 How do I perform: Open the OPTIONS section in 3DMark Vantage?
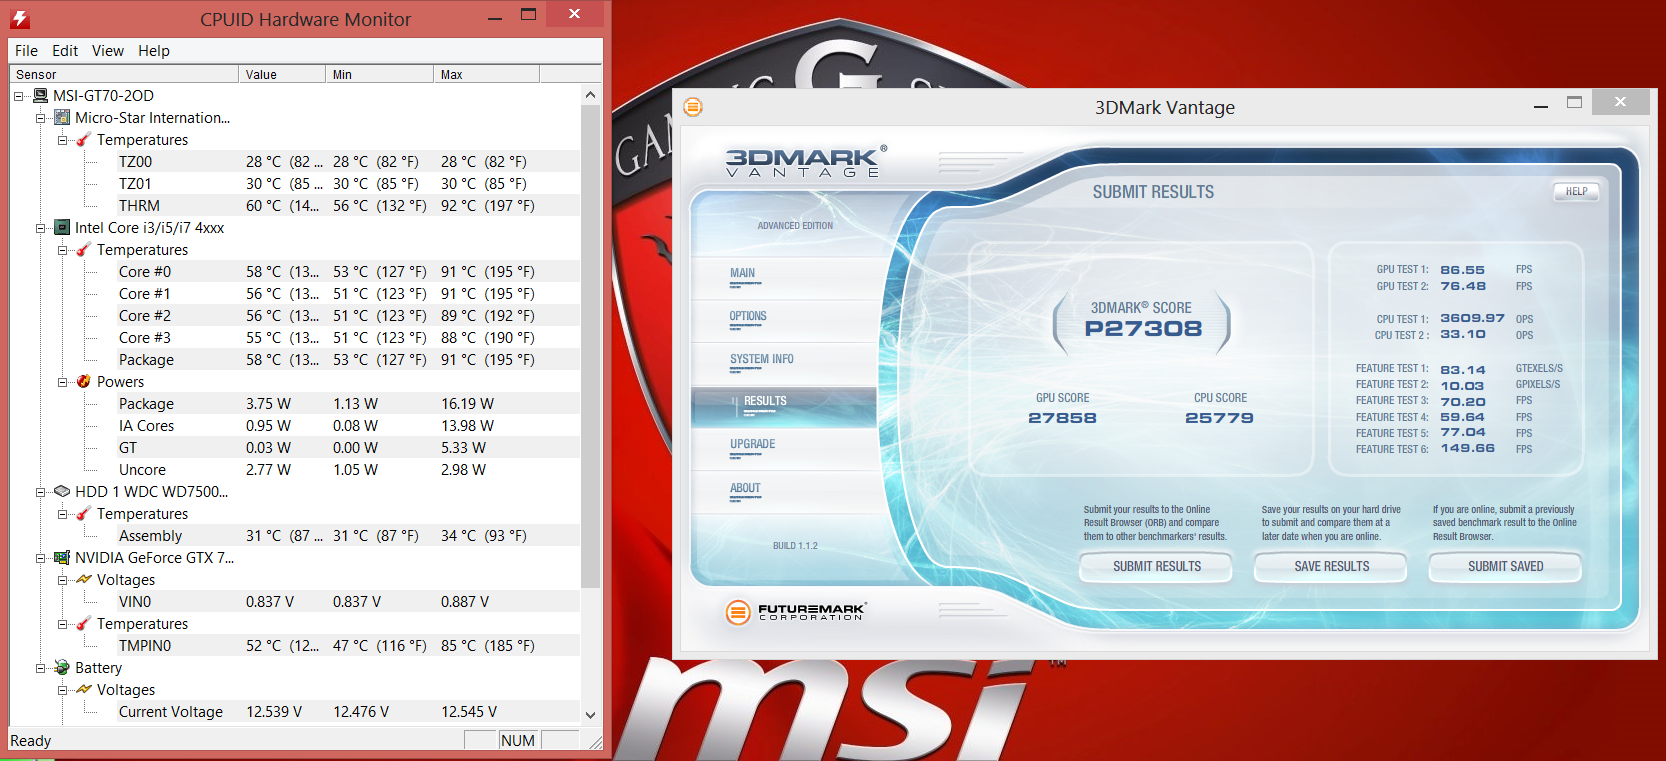point(784,321)
